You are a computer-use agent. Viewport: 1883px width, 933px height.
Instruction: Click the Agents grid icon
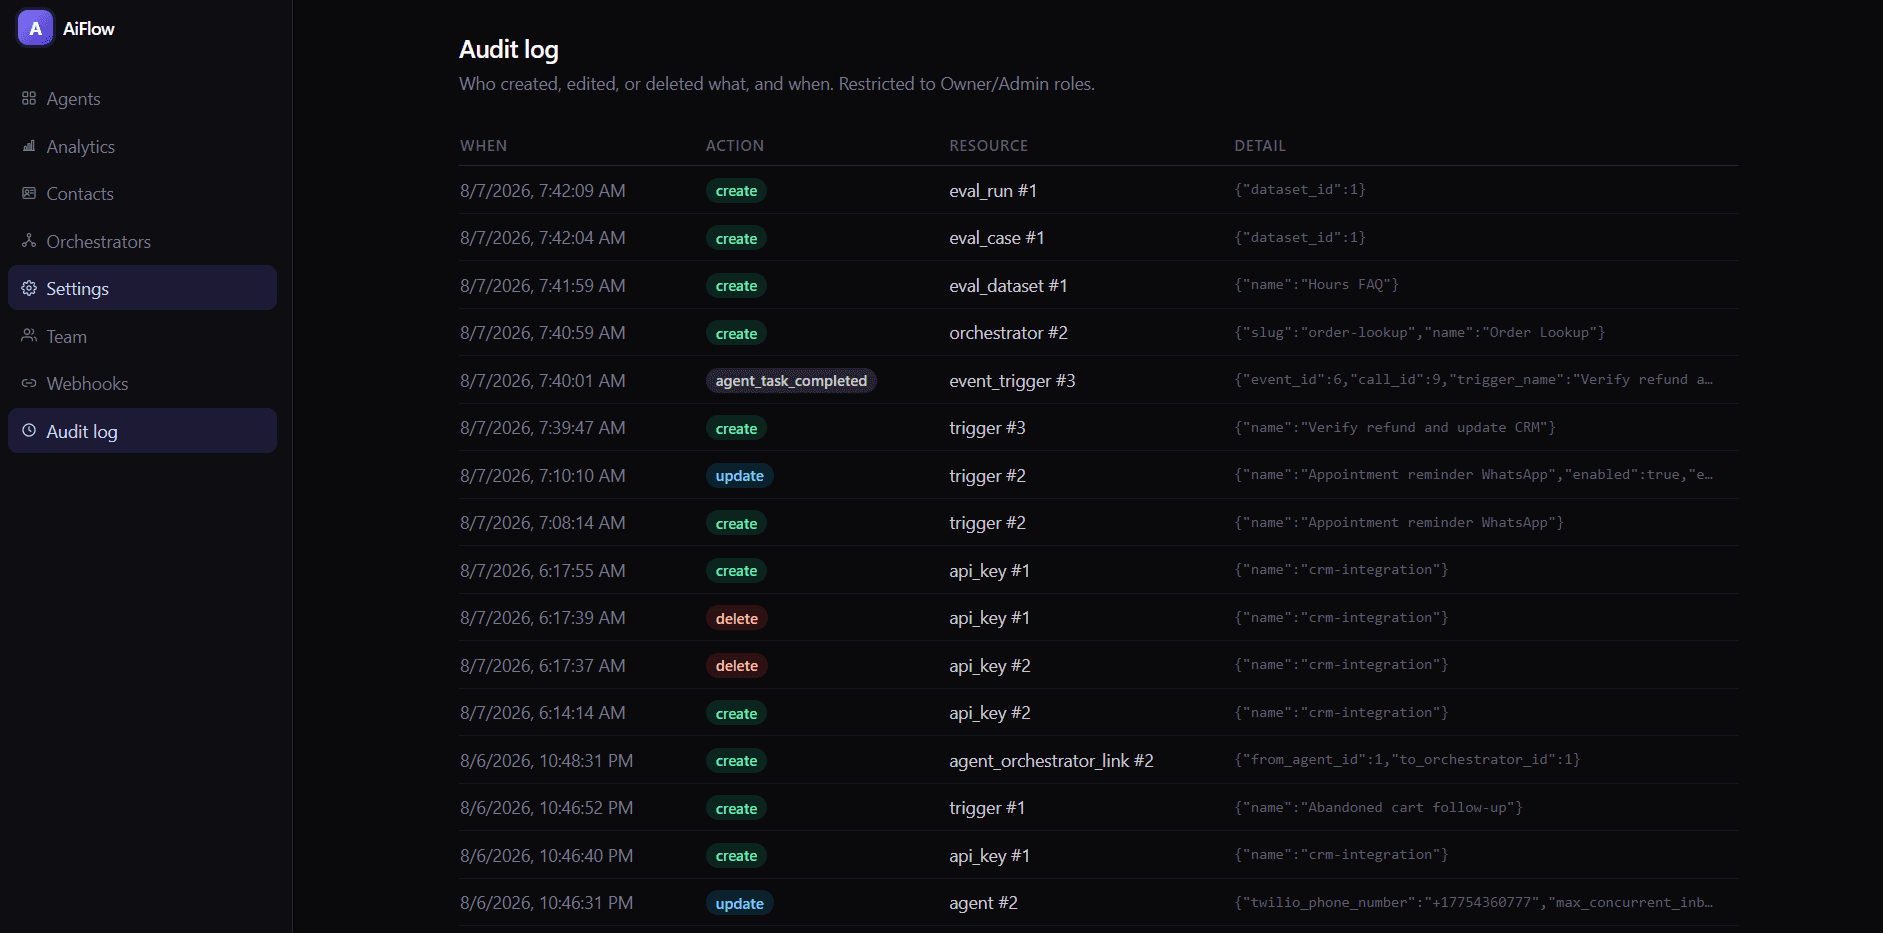pos(29,98)
